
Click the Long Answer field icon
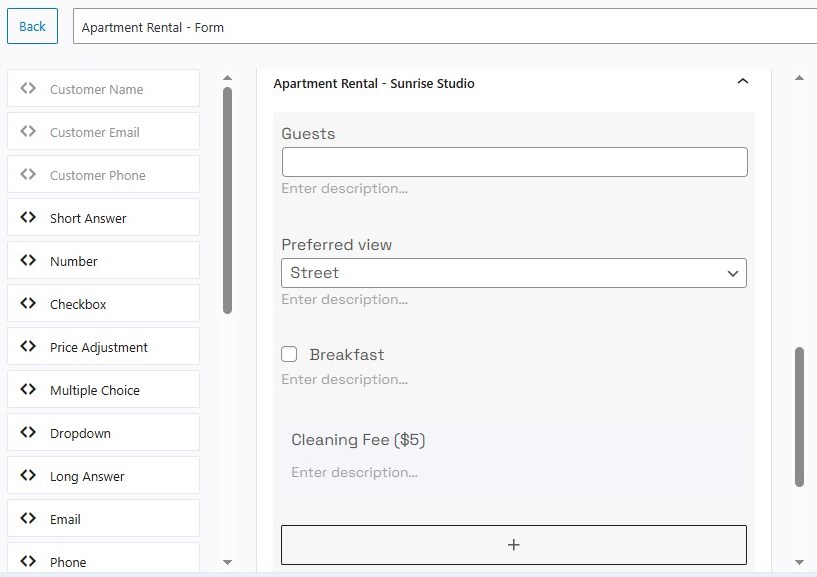[28, 475]
